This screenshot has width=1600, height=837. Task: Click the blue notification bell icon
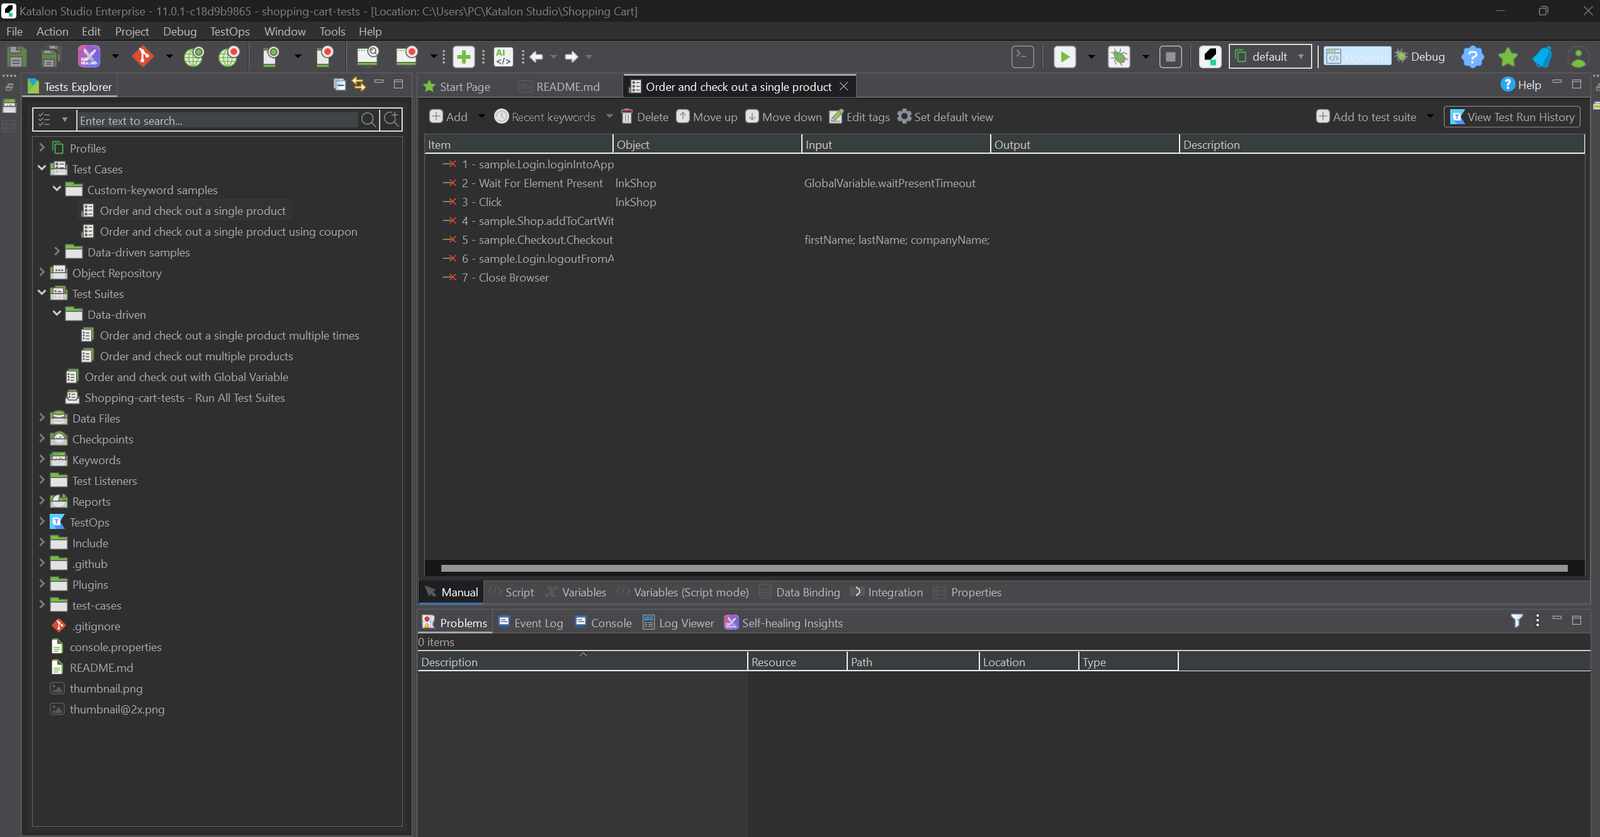coord(1542,57)
